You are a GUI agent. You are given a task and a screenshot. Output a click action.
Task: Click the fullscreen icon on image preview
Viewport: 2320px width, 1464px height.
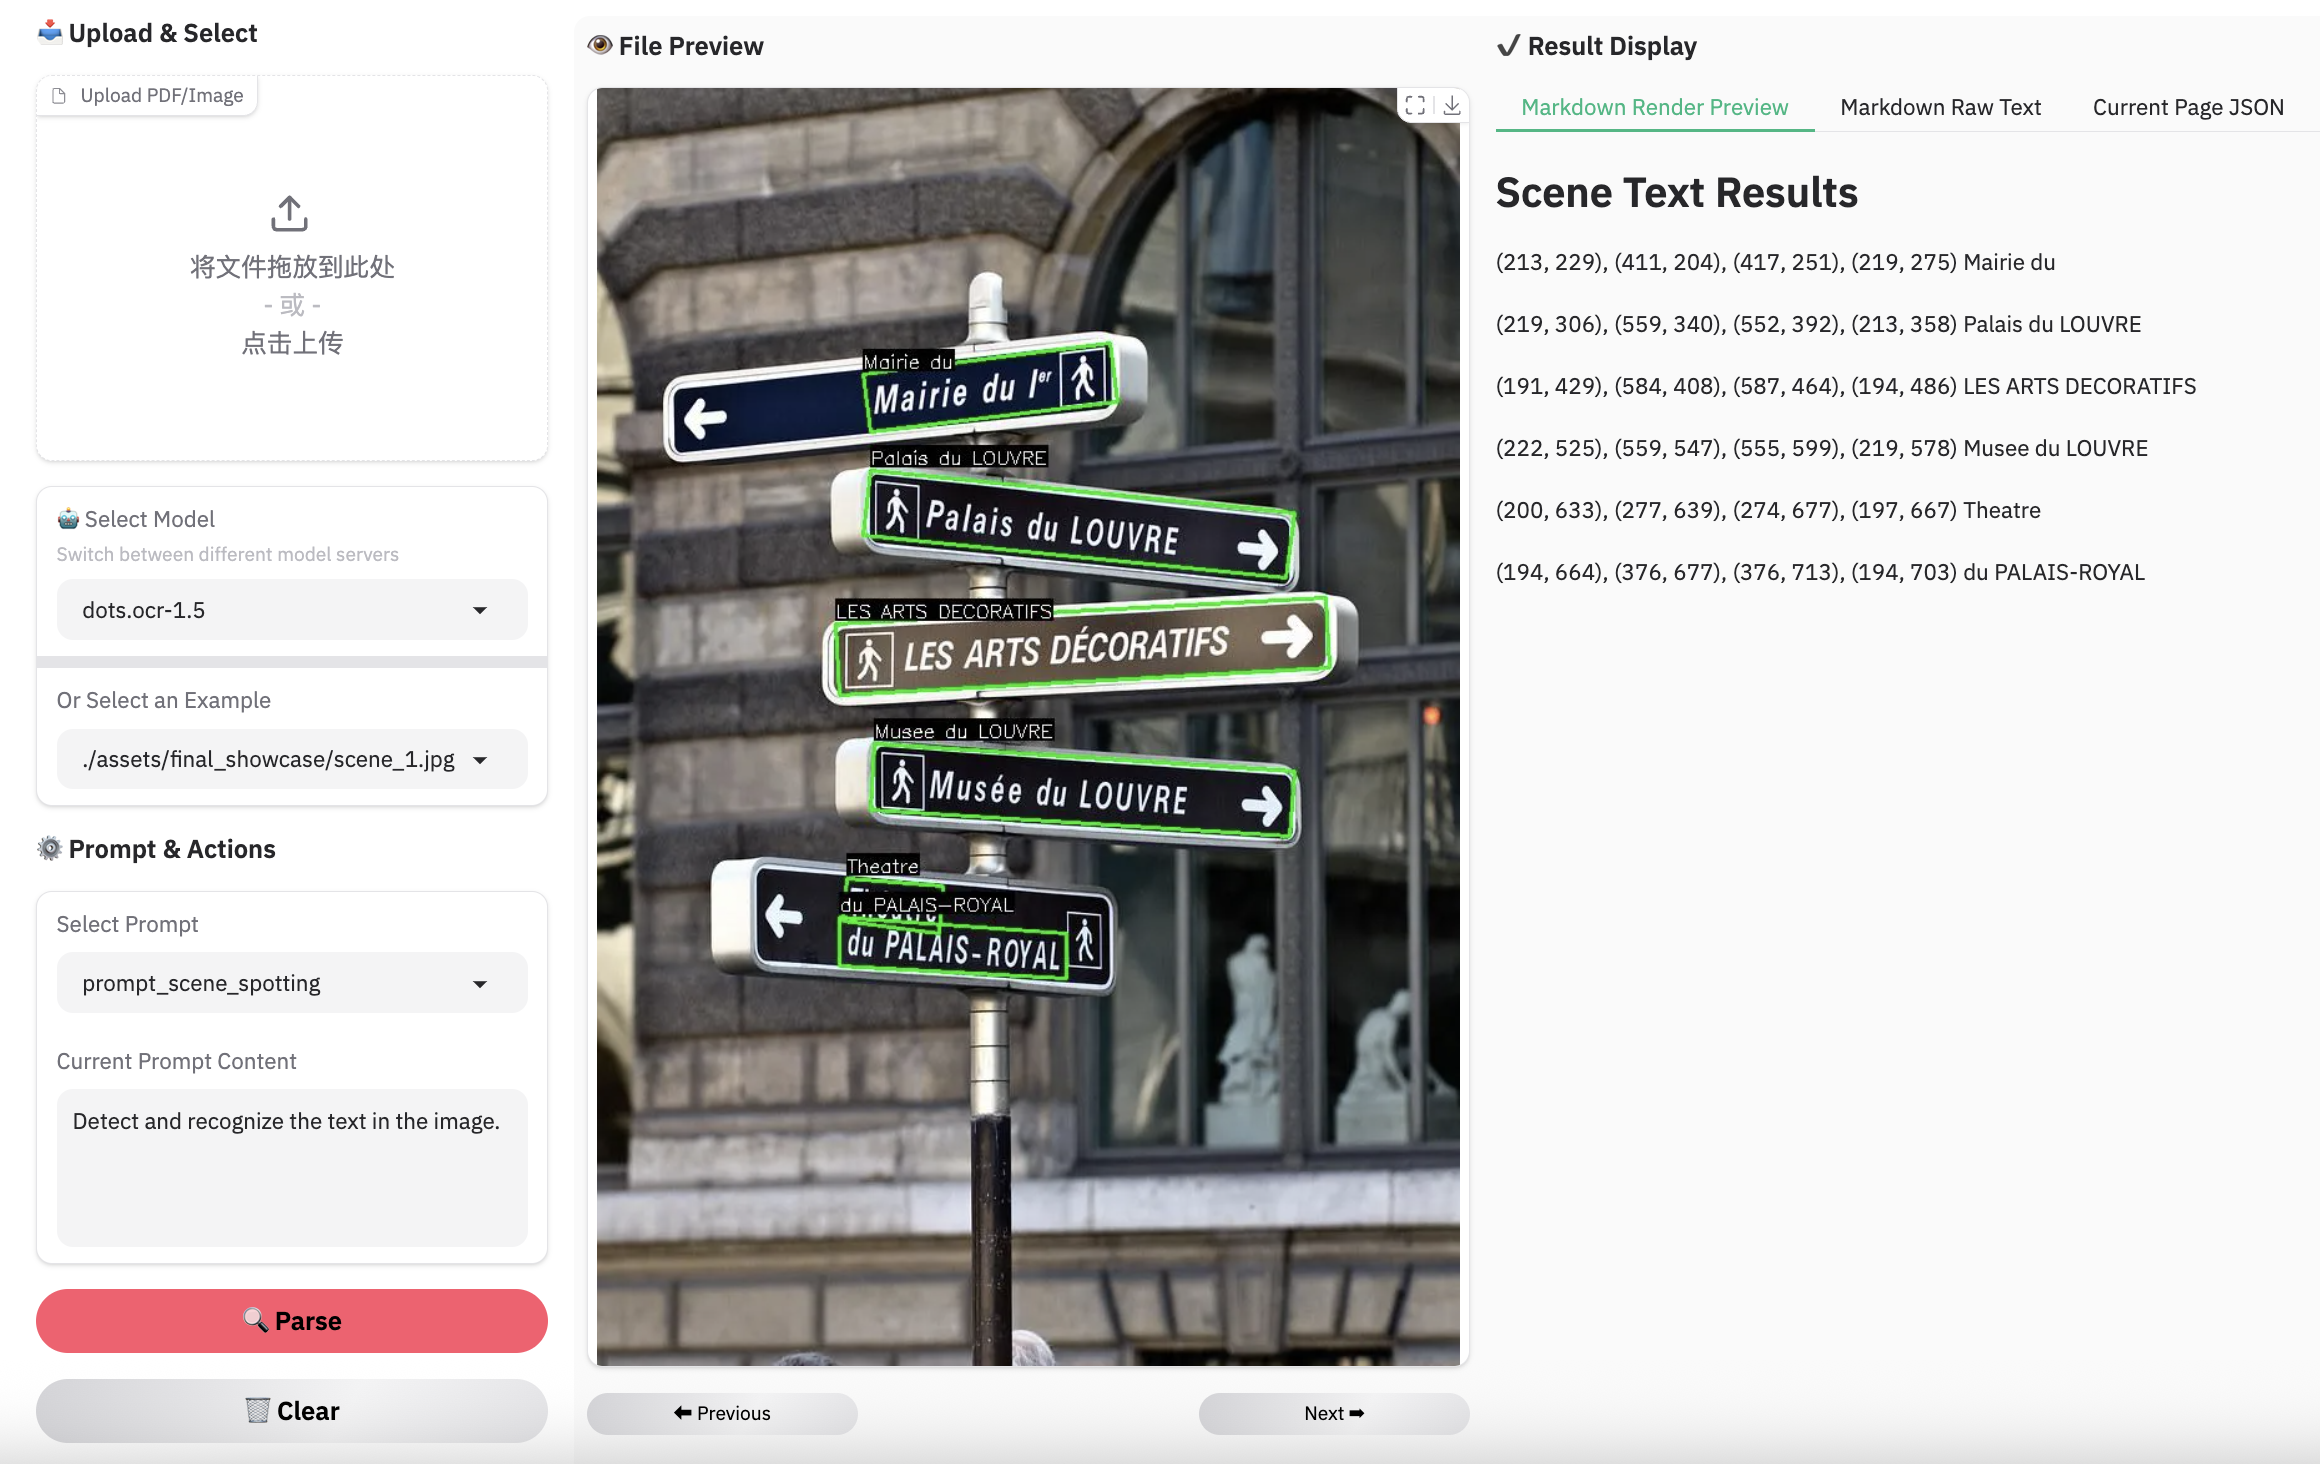click(x=1415, y=105)
